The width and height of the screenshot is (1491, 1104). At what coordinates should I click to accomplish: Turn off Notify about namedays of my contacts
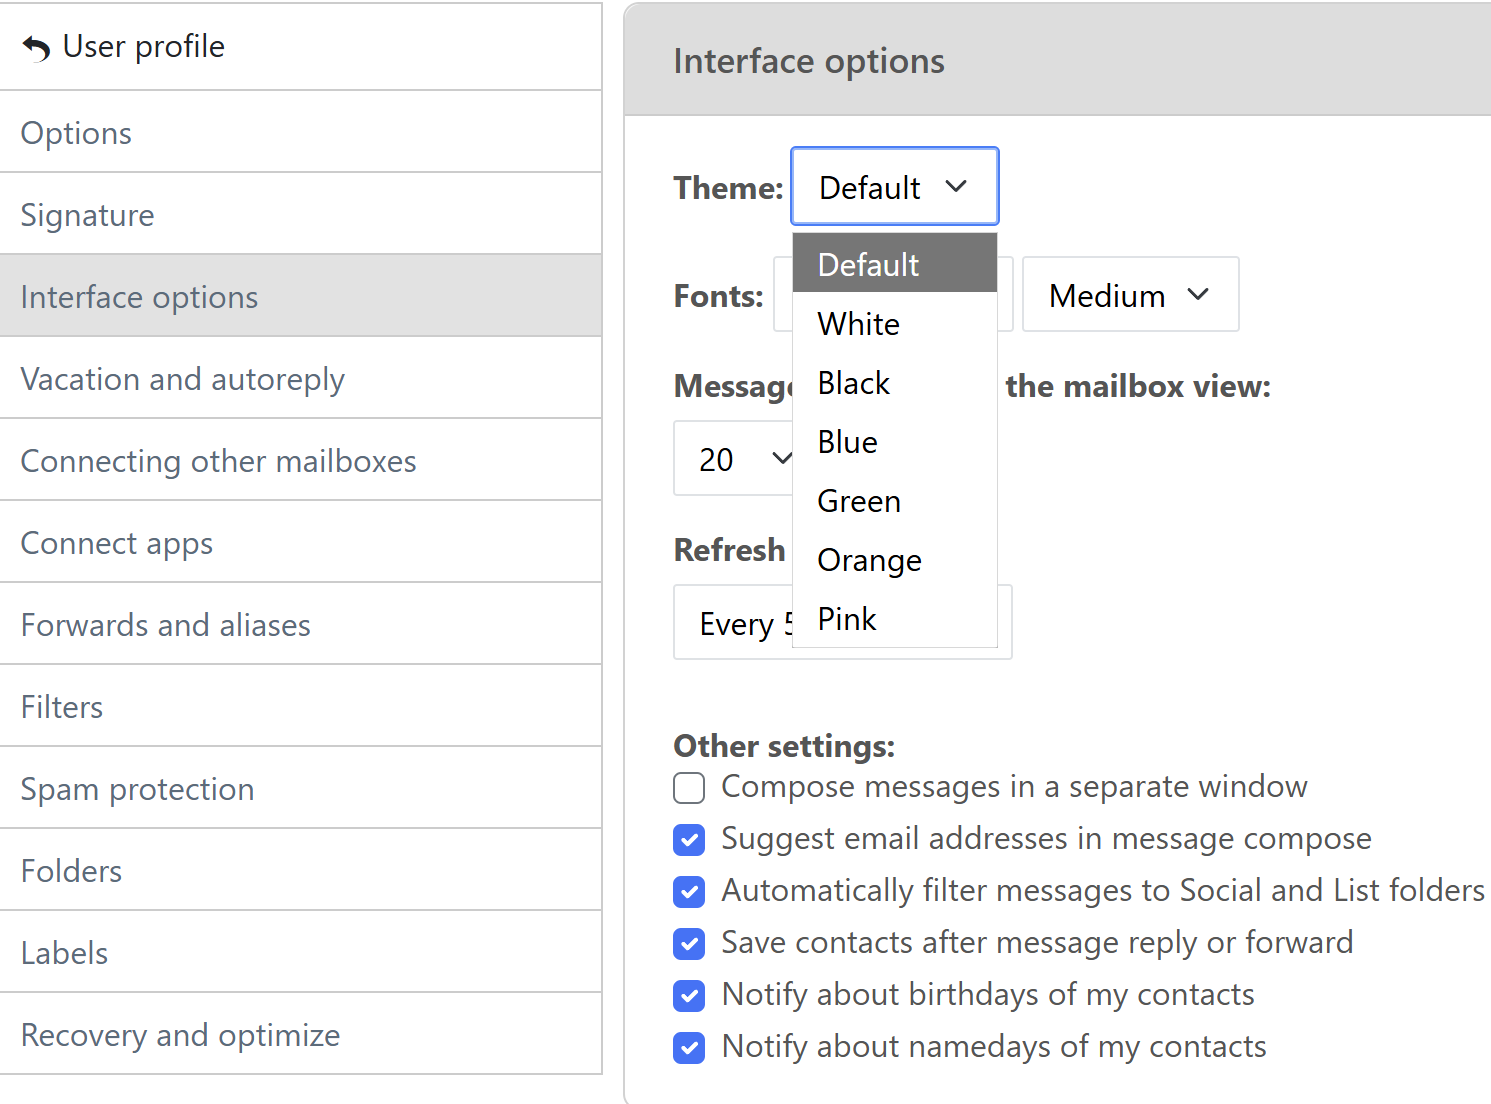689,1048
